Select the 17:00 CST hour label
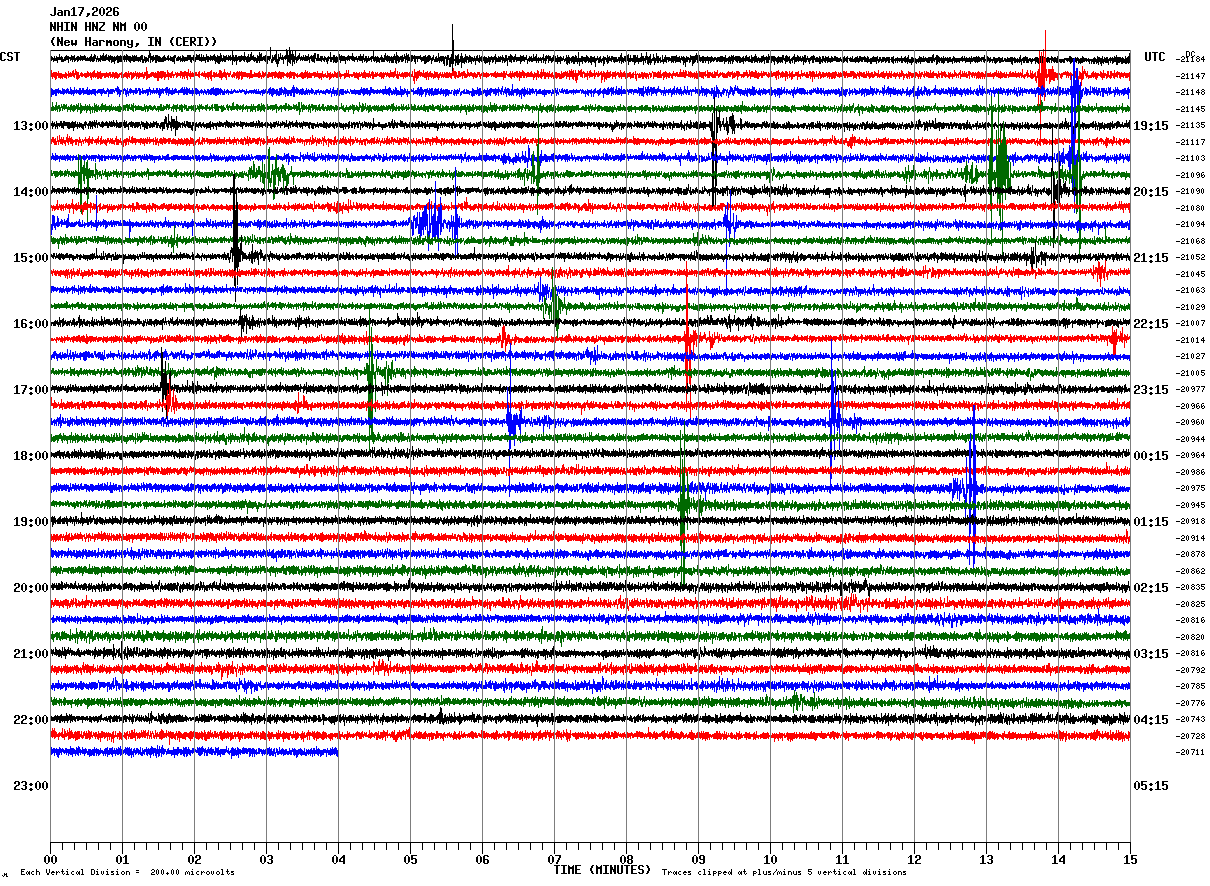Screen dimensions: 1210x886 [31, 390]
